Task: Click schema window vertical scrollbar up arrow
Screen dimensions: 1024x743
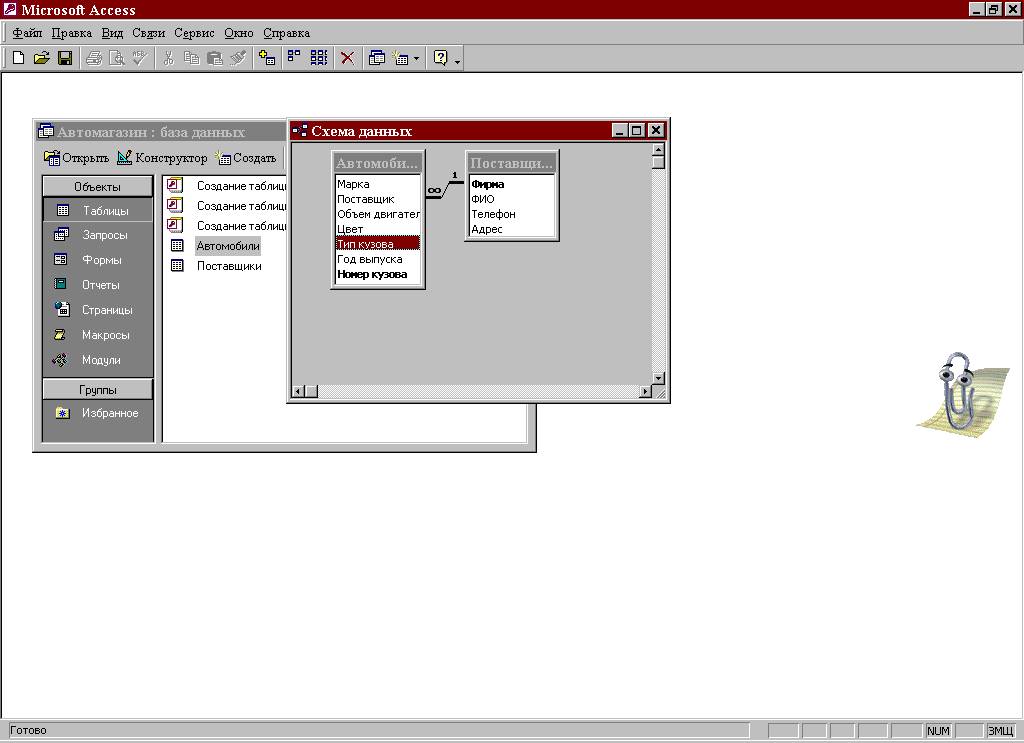Action: coord(658,150)
